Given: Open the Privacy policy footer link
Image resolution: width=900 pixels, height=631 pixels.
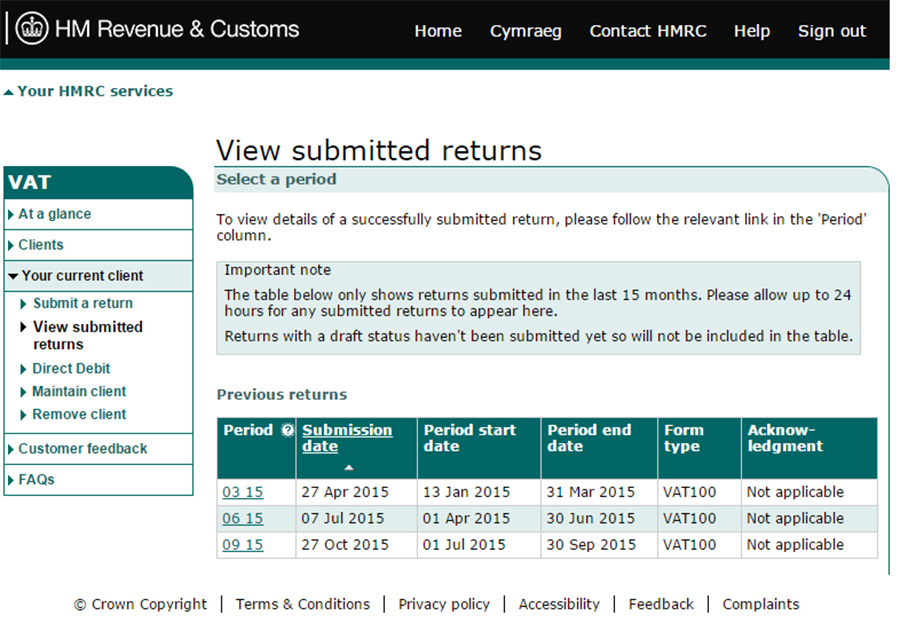Looking at the screenshot, I should tap(444, 604).
